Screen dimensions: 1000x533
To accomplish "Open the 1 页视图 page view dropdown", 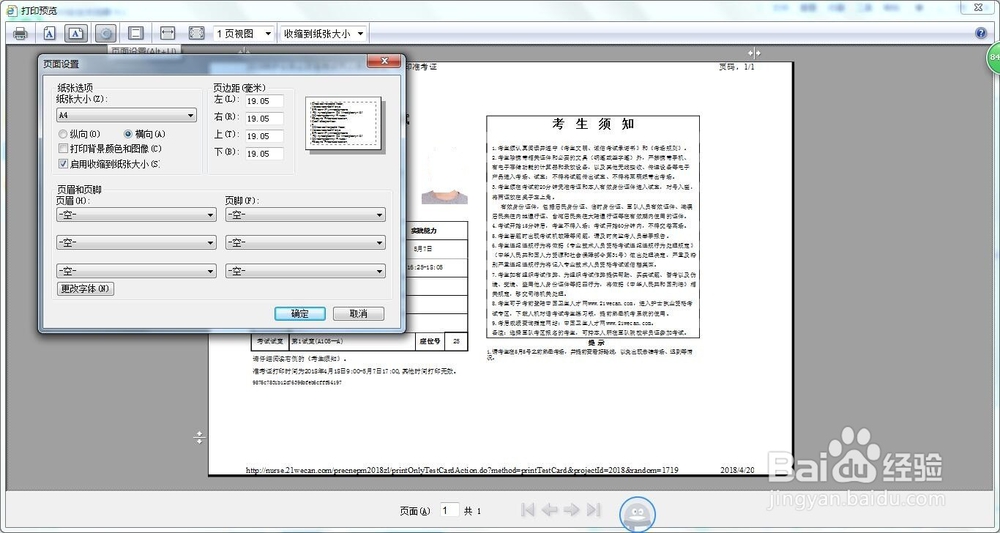I will (x=244, y=34).
